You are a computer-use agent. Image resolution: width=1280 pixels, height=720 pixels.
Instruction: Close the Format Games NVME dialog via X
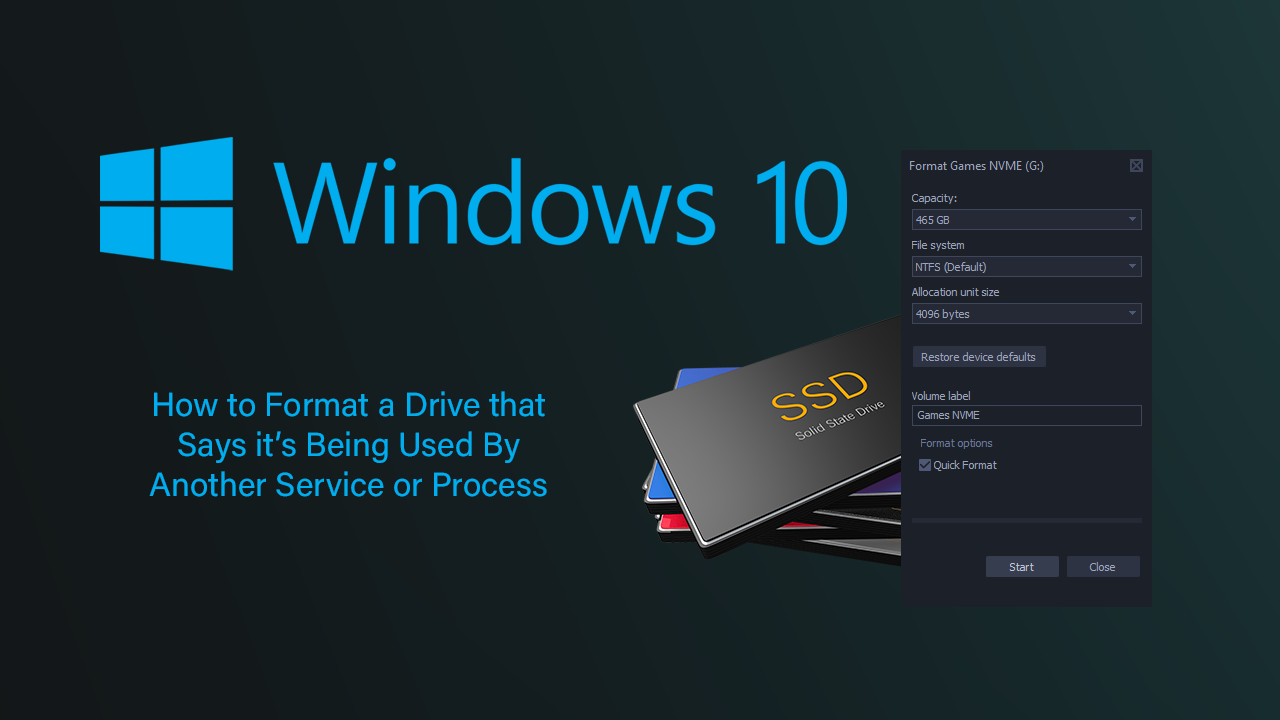pos(1136,166)
